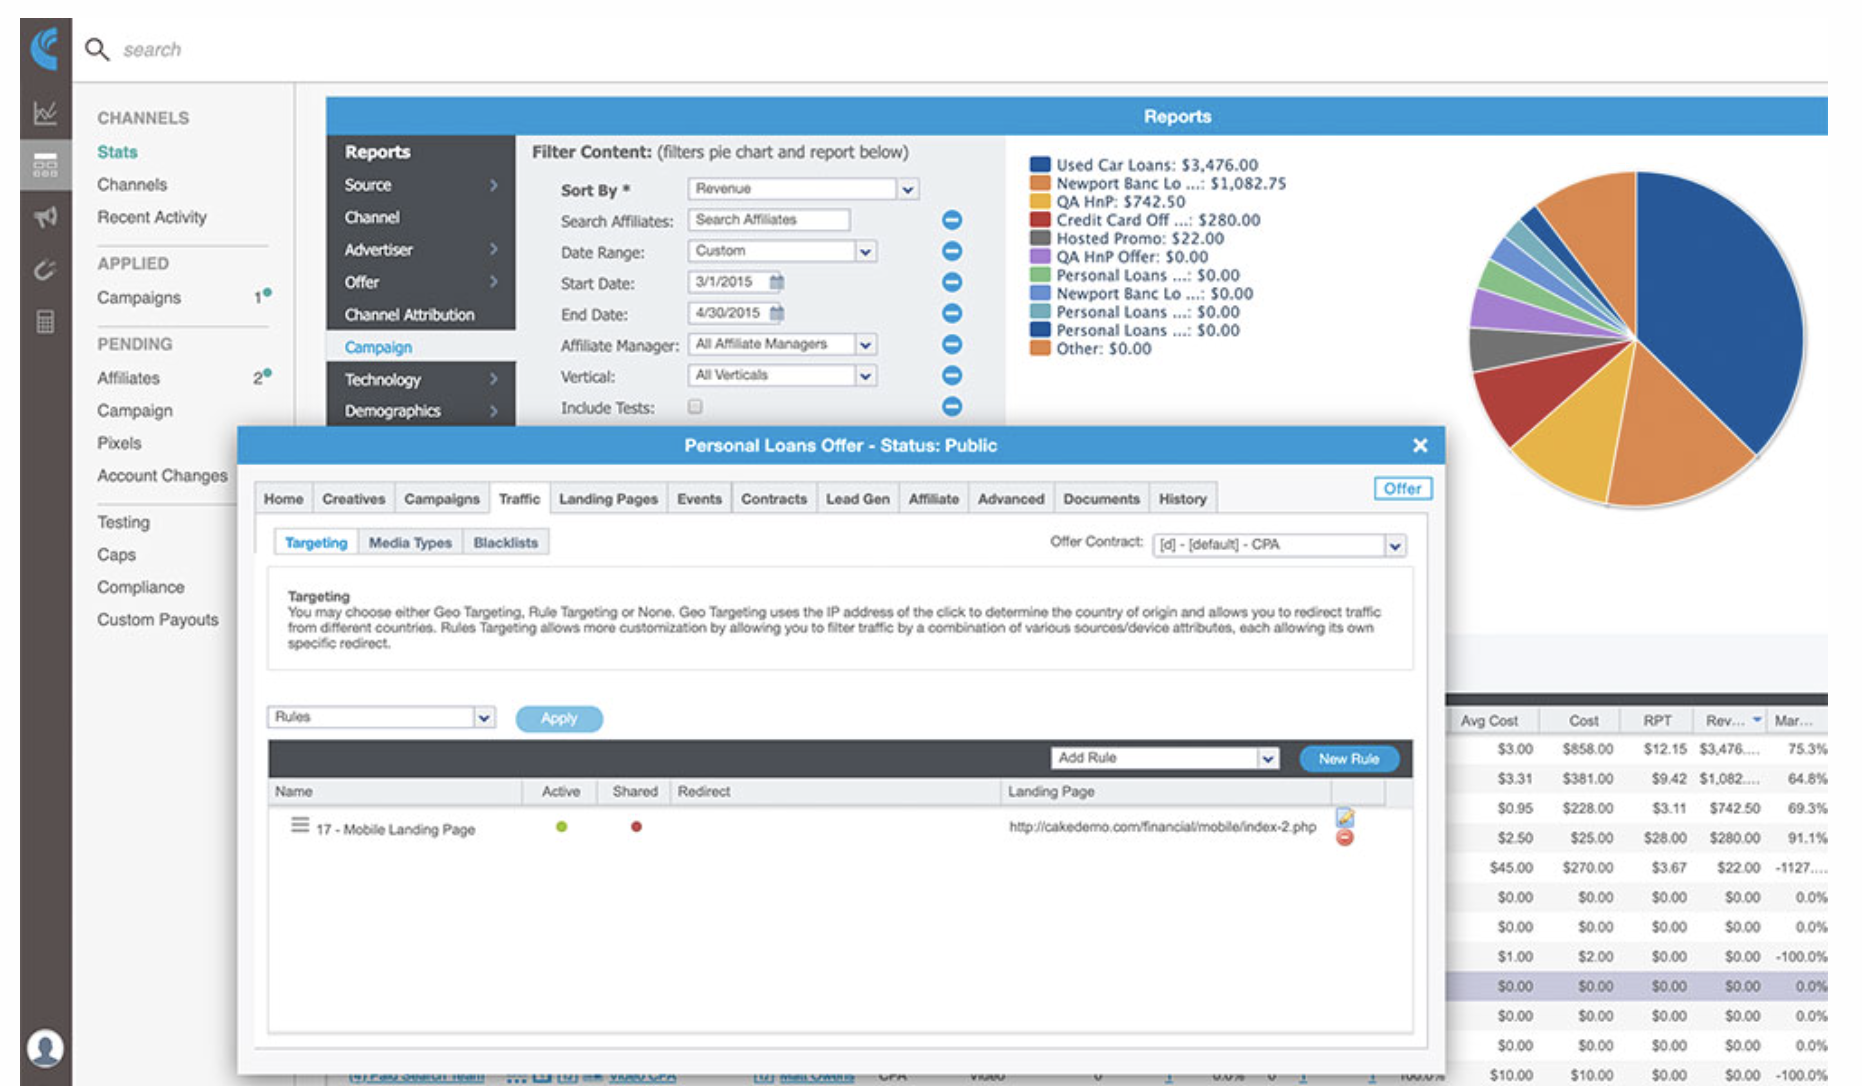Toggle Shared status for Mobile Landing Page
1862x1086 pixels.
click(x=636, y=827)
